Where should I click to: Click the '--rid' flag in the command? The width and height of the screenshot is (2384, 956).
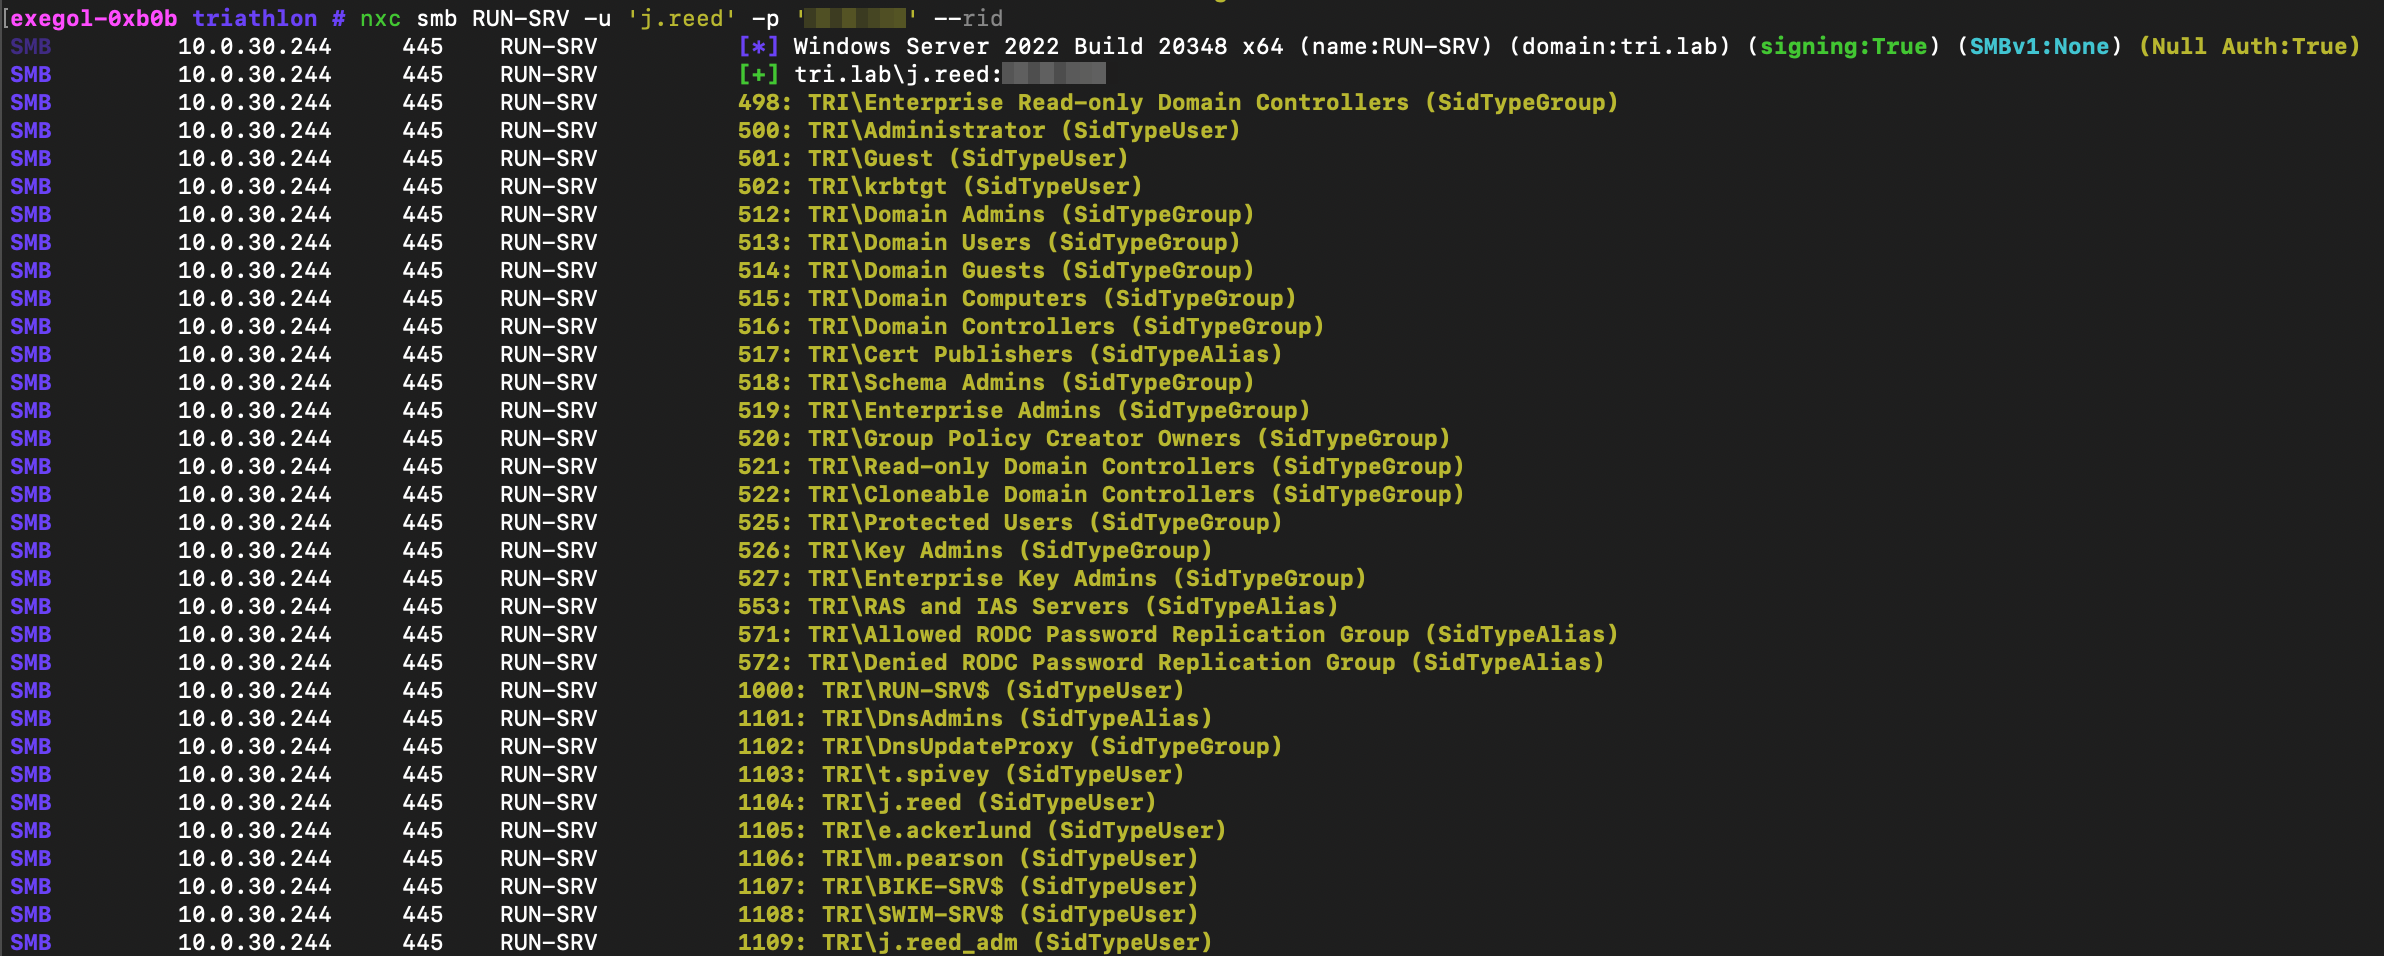(968, 19)
